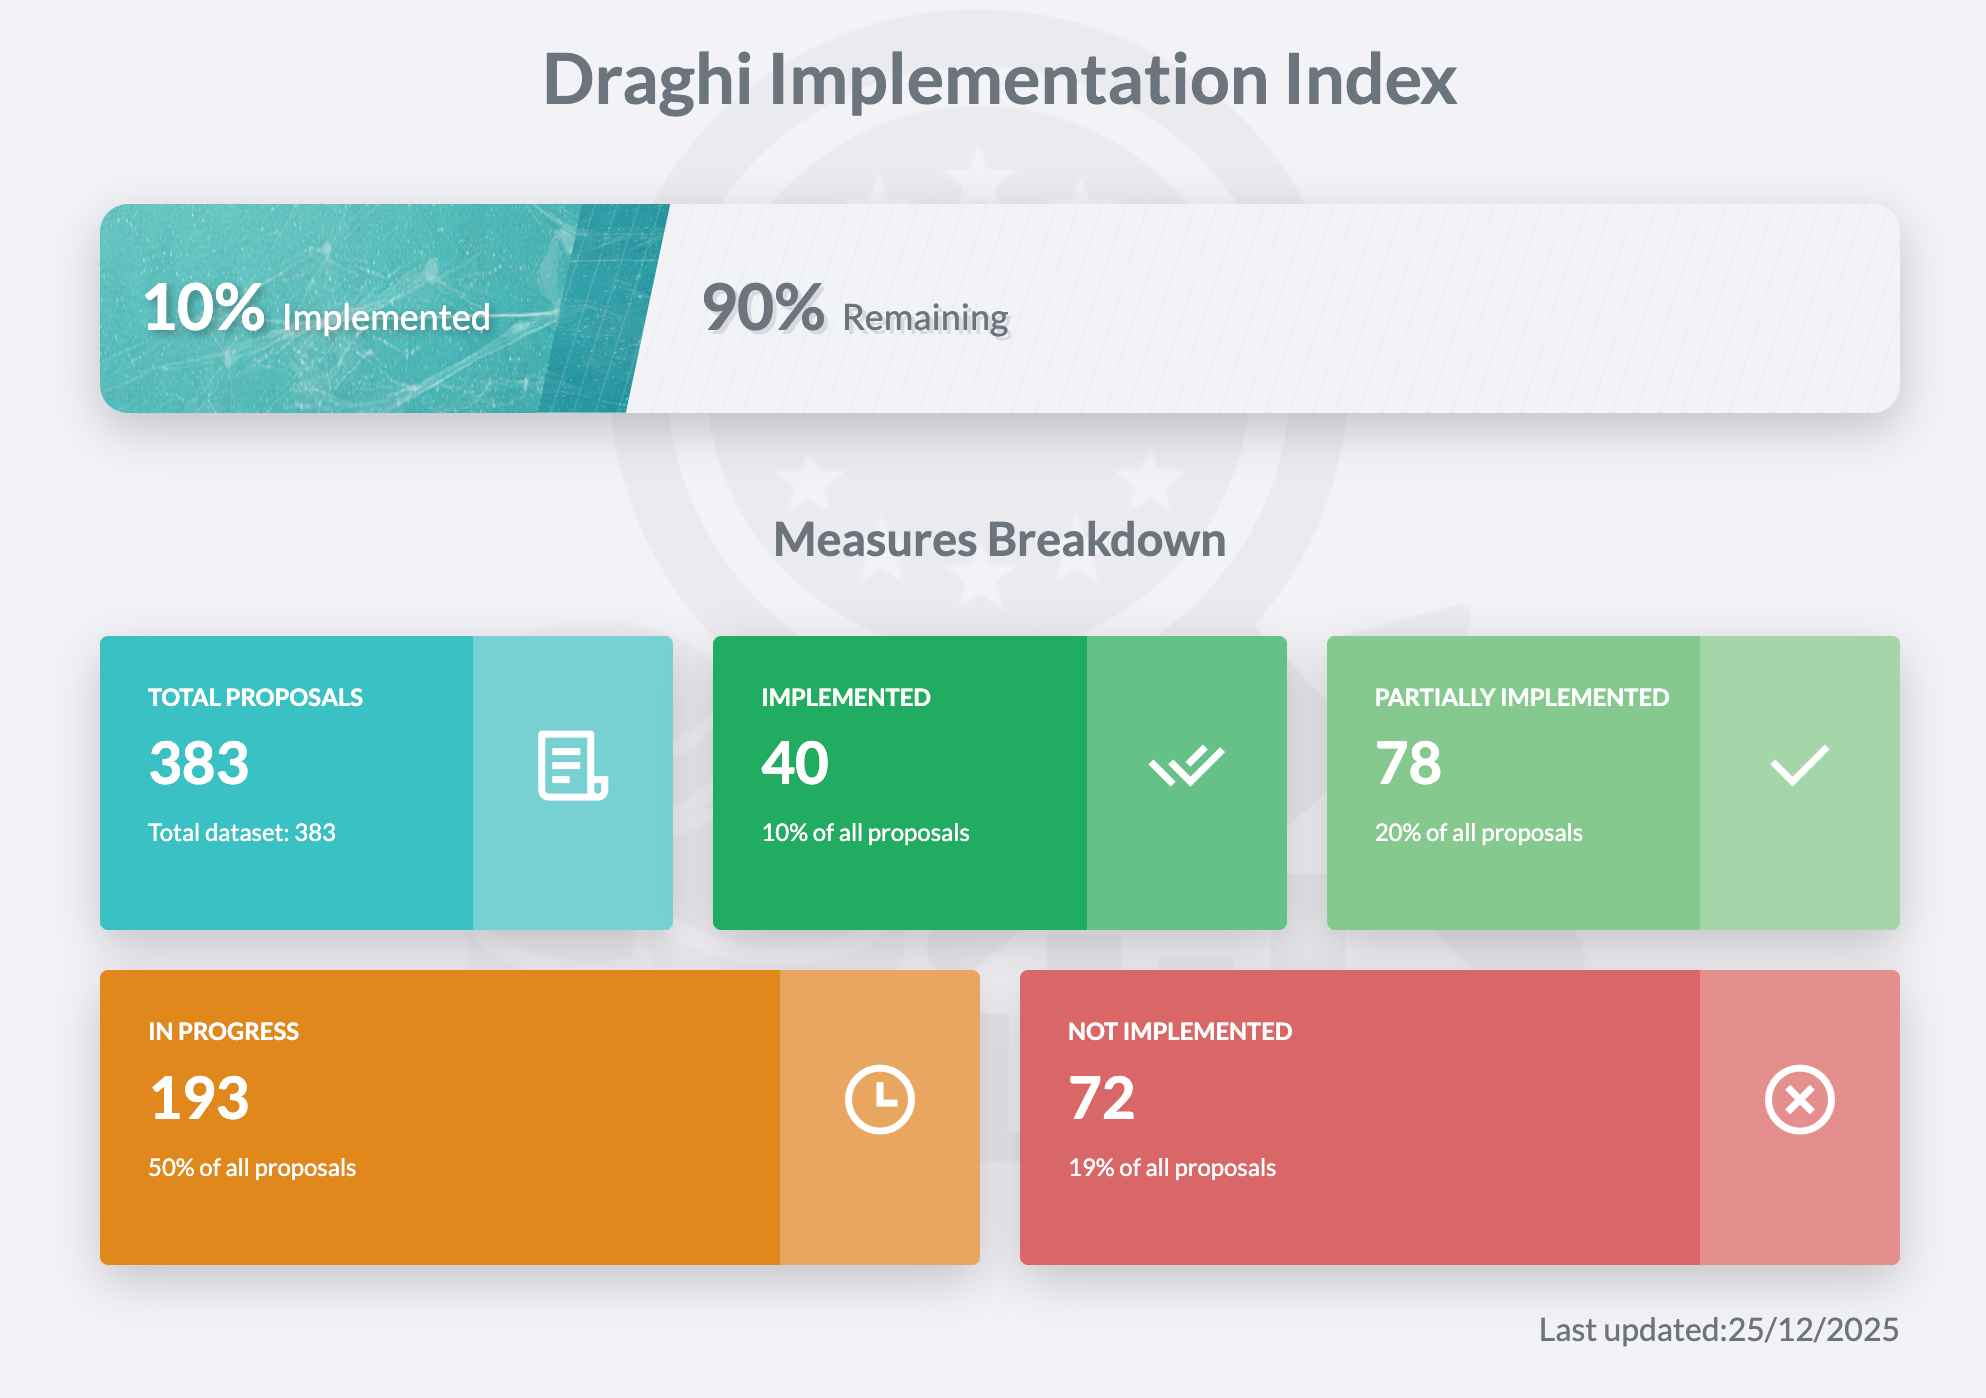This screenshot has width=1986, height=1398.
Task: Click the Draghi Implementation Index title
Action: pos(999,79)
